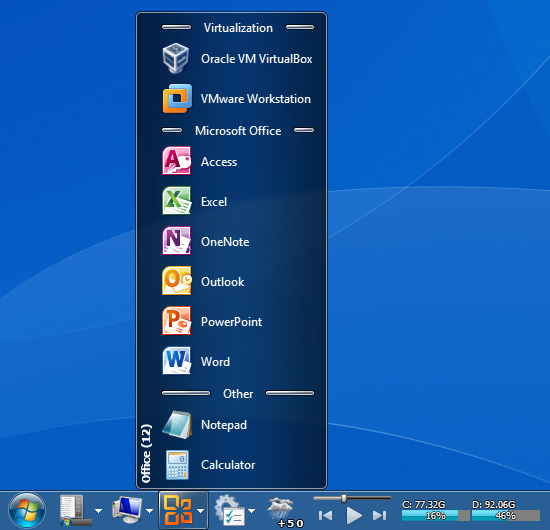Open dropdown arrow next to gear checklist icon
This screenshot has width=550, height=530.
[x=251, y=511]
